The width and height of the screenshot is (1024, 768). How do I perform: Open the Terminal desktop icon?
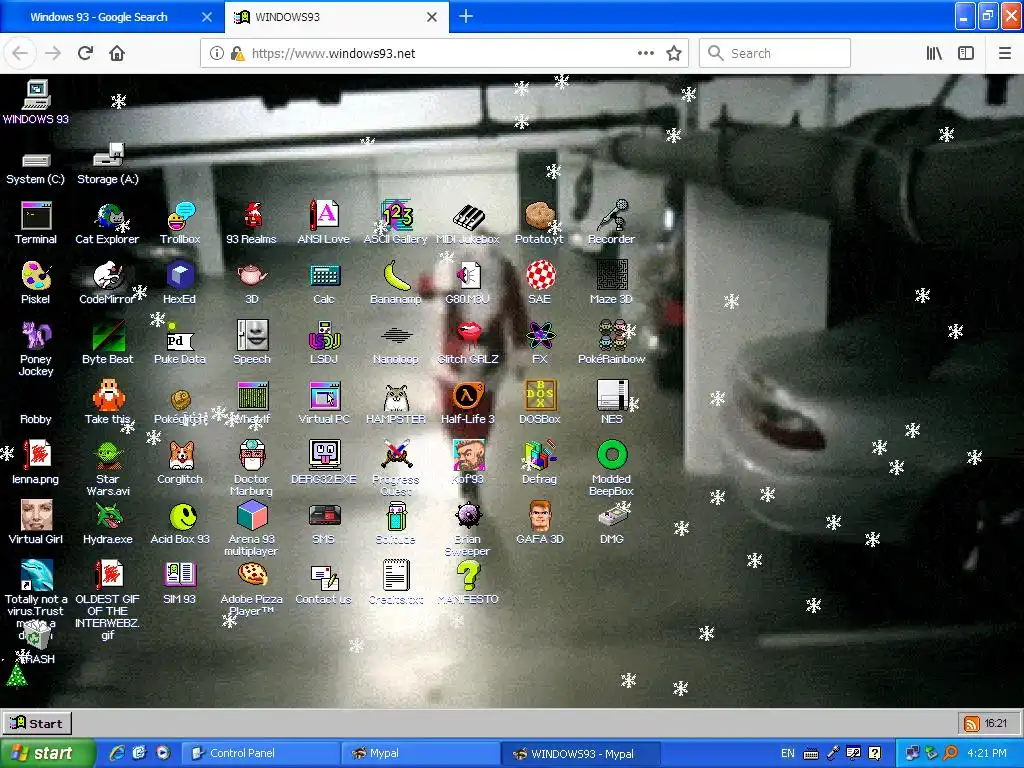pos(36,223)
